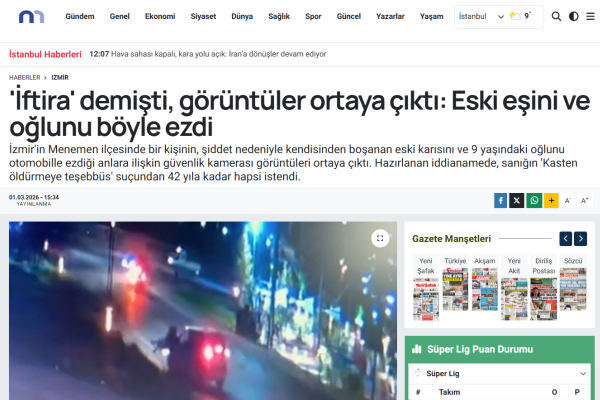Share article on X

pos(516,200)
